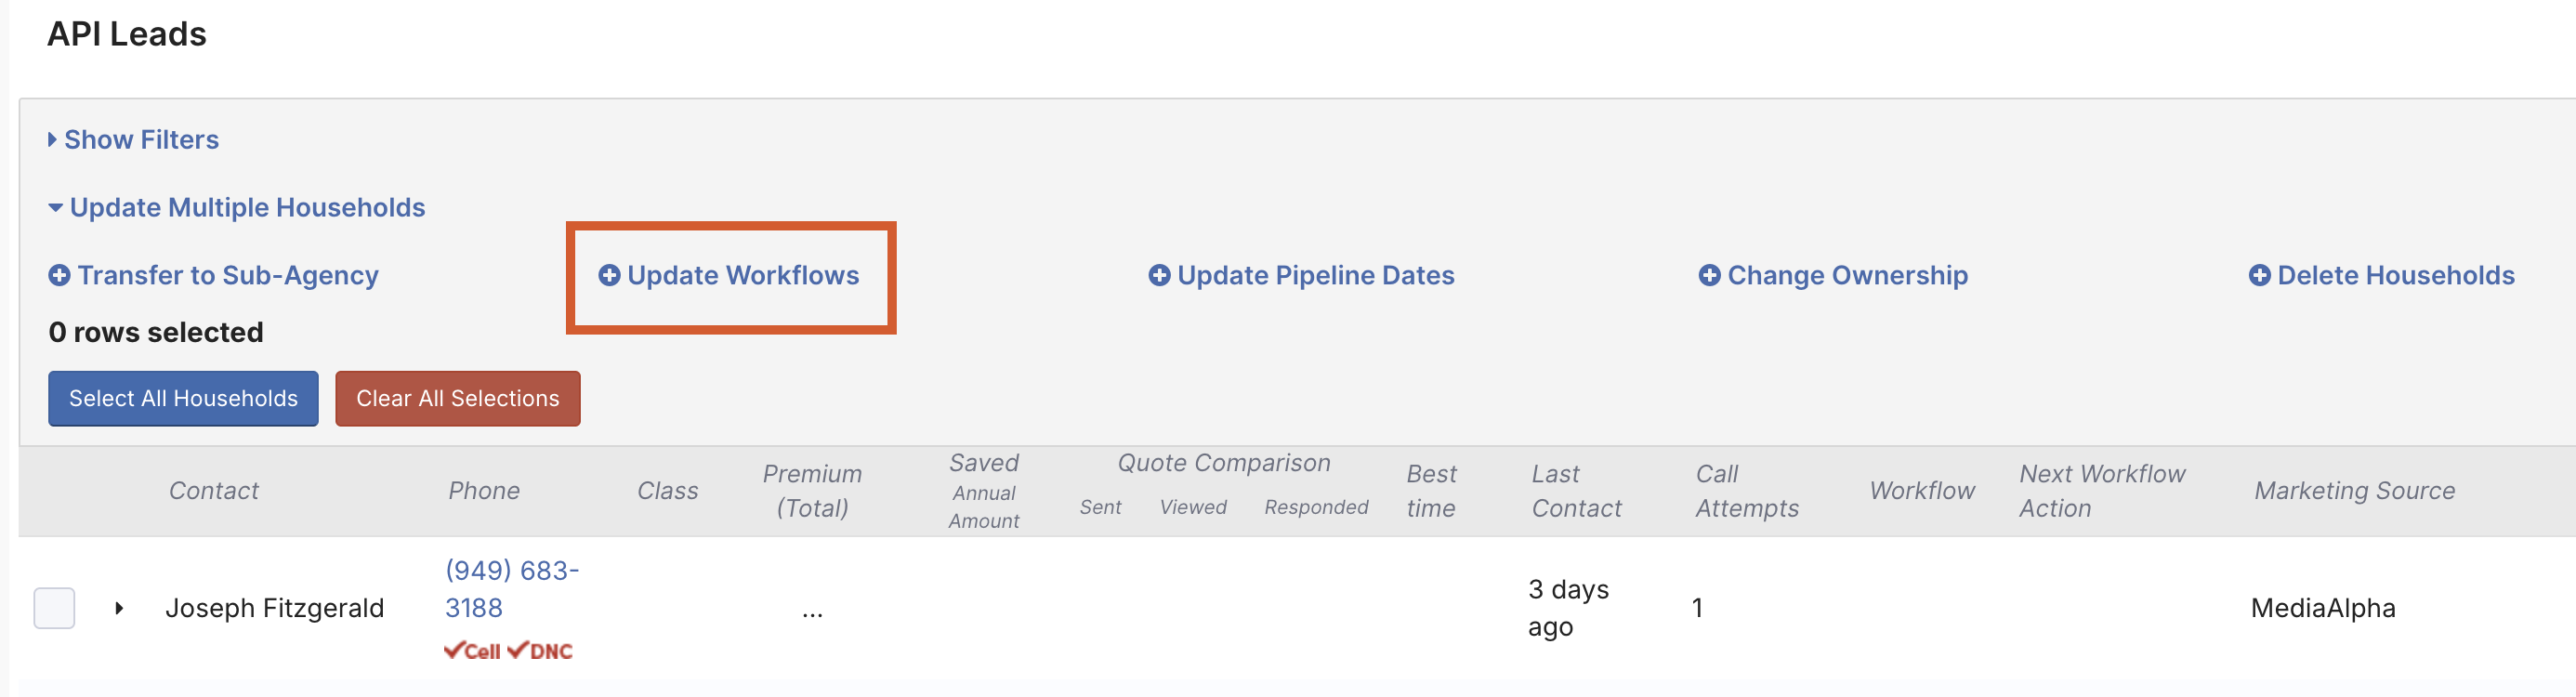The height and width of the screenshot is (697, 2576).
Task: Expand the Joseph Fitzgerald row details
Action: pos(119,608)
